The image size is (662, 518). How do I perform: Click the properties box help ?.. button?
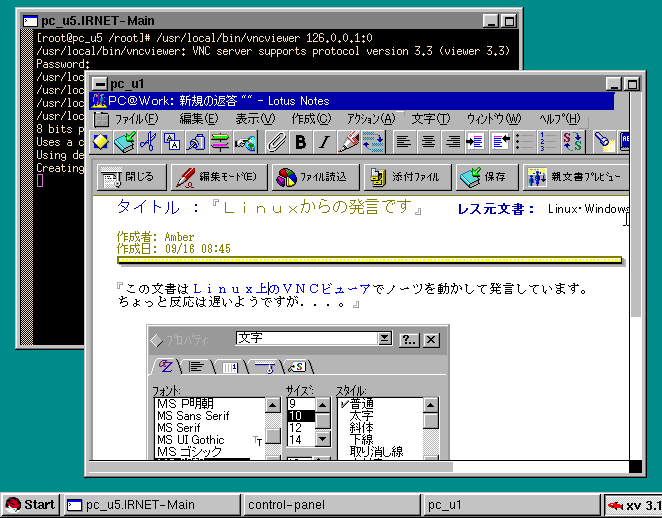pyautogui.click(x=410, y=340)
